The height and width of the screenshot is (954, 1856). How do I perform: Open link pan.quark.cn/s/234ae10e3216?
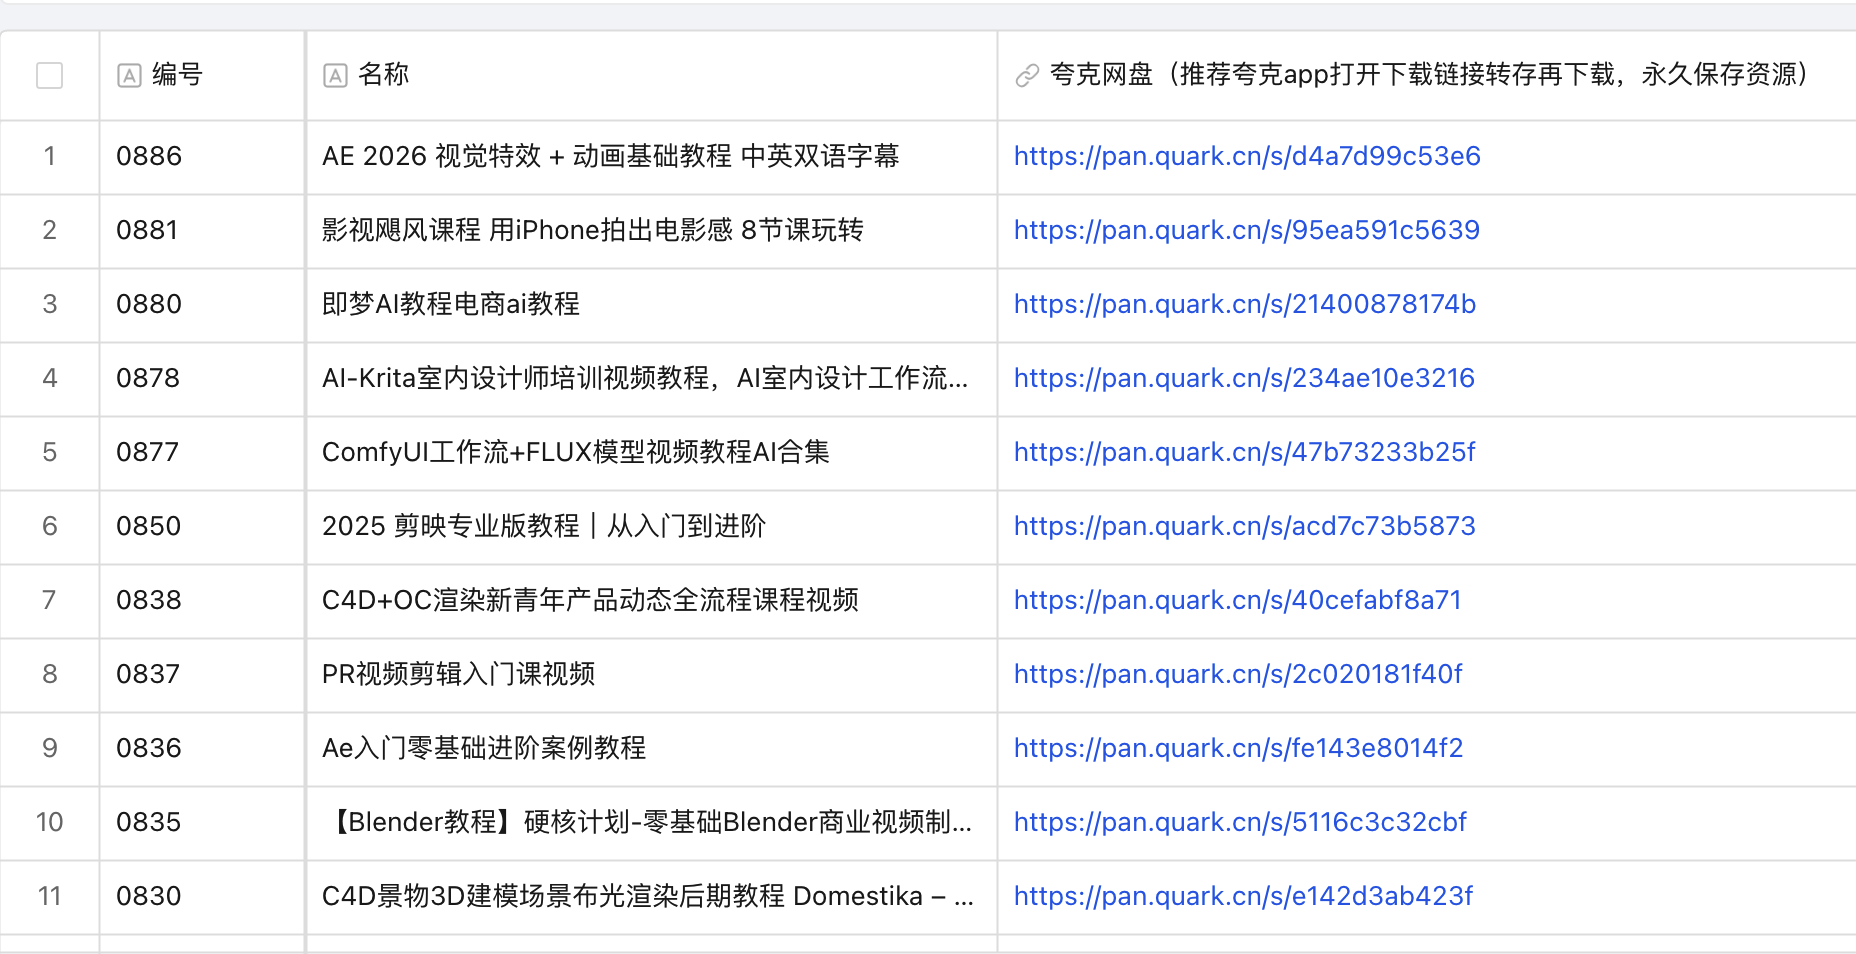tap(1244, 378)
